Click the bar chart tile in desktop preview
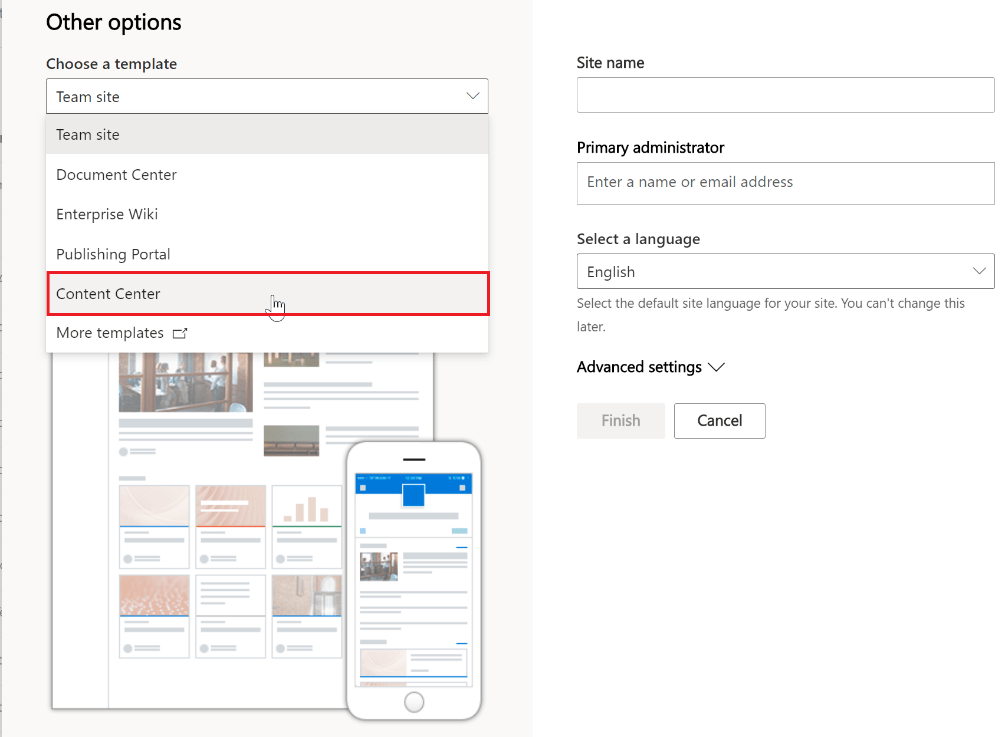 306,507
